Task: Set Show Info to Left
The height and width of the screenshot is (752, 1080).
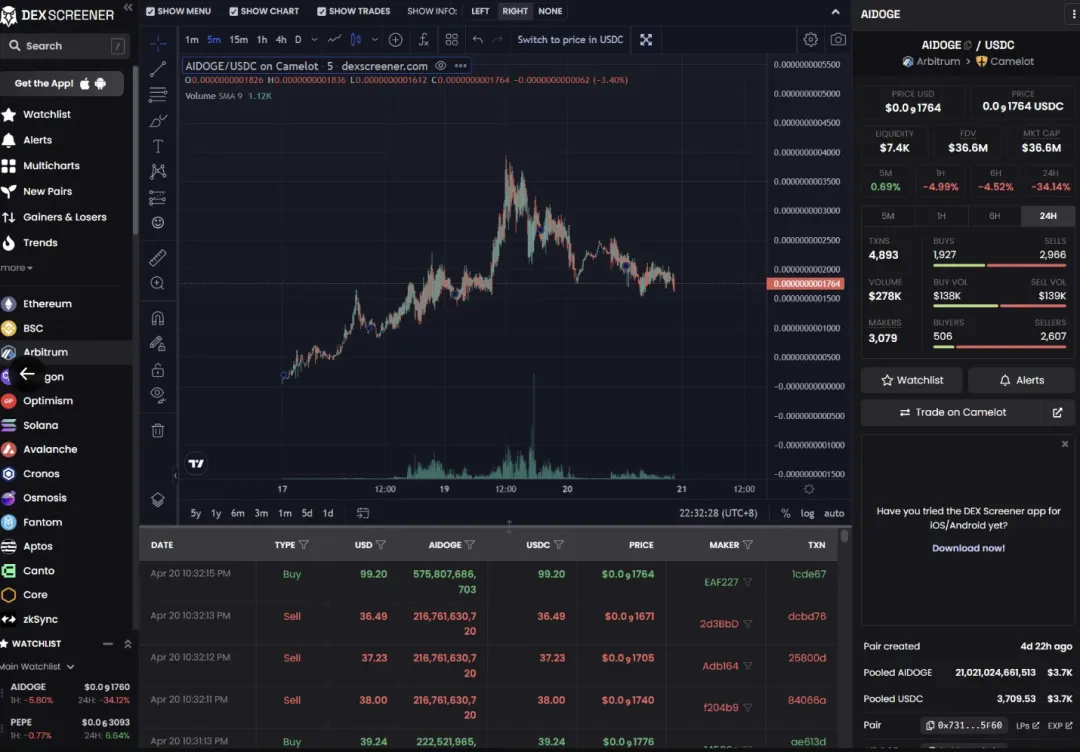Action: click(480, 11)
